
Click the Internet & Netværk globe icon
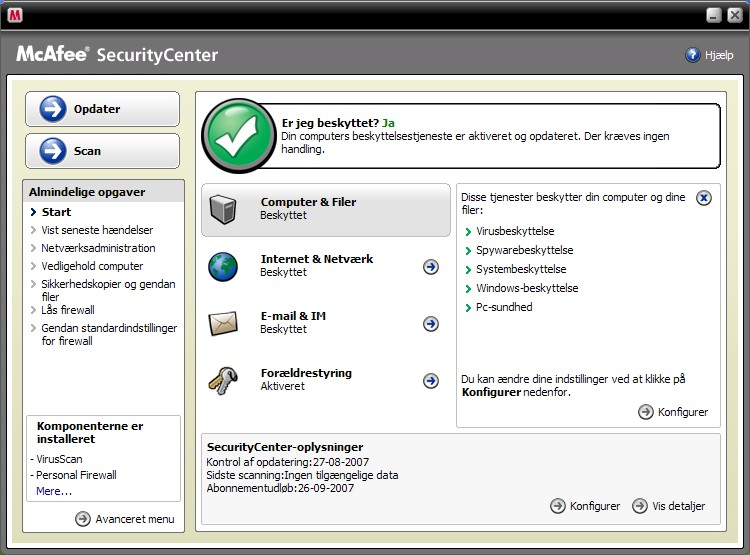(223, 266)
